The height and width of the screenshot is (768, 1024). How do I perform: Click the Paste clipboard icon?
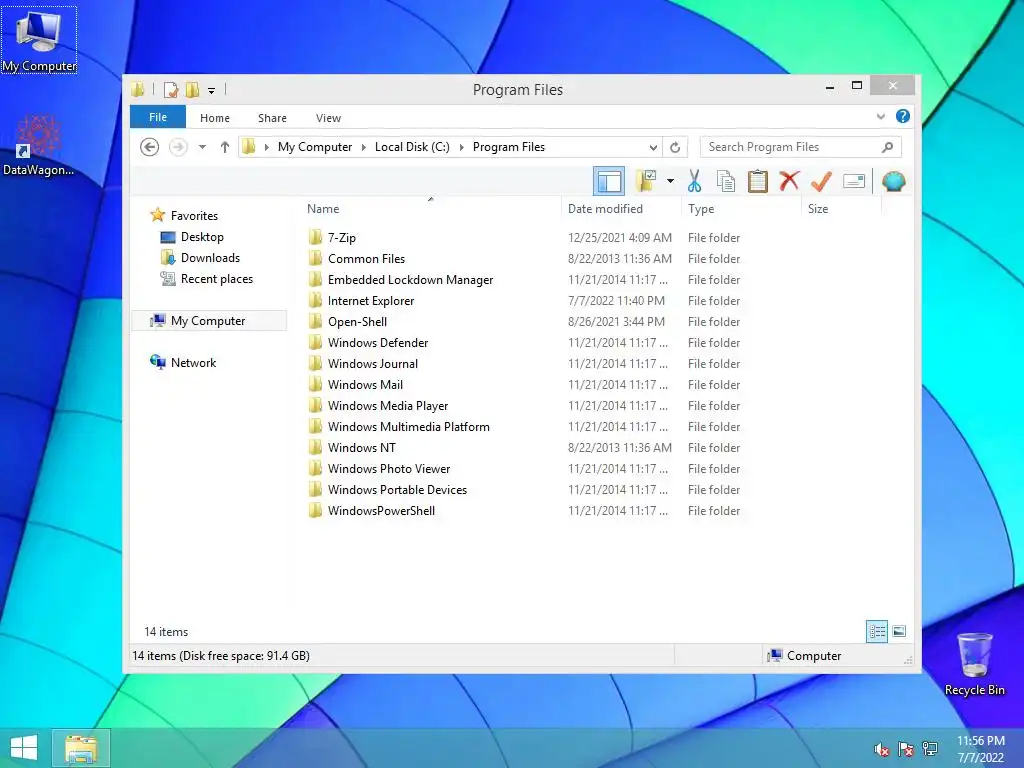[x=758, y=181]
